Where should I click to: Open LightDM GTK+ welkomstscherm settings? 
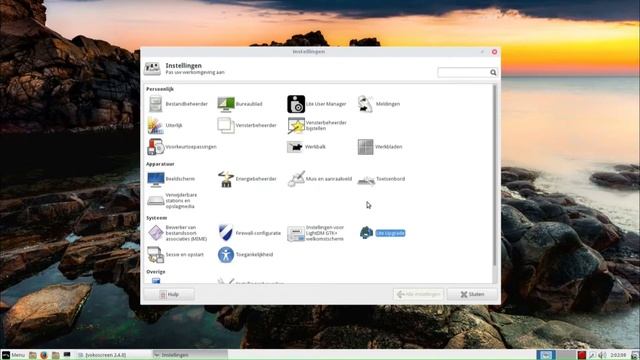click(296, 233)
